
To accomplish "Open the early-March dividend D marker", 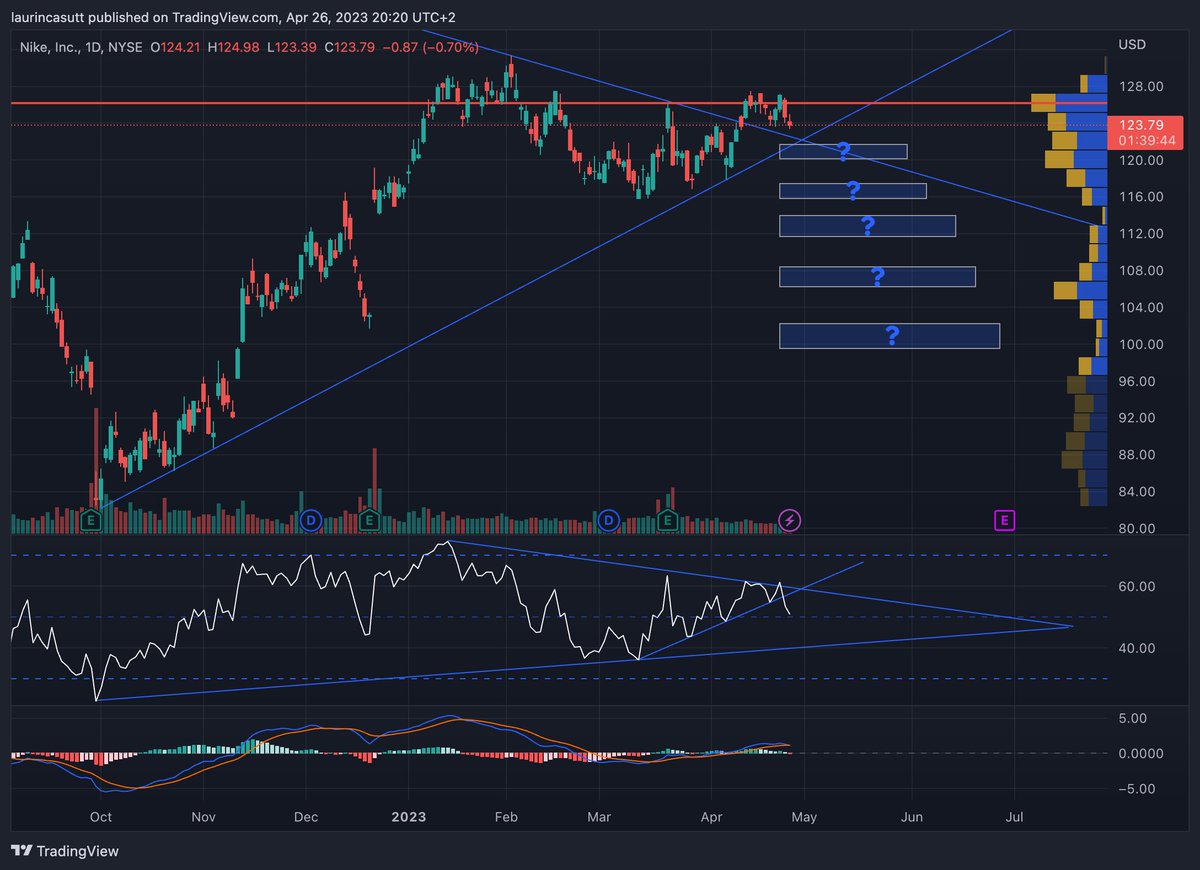I will click(609, 519).
